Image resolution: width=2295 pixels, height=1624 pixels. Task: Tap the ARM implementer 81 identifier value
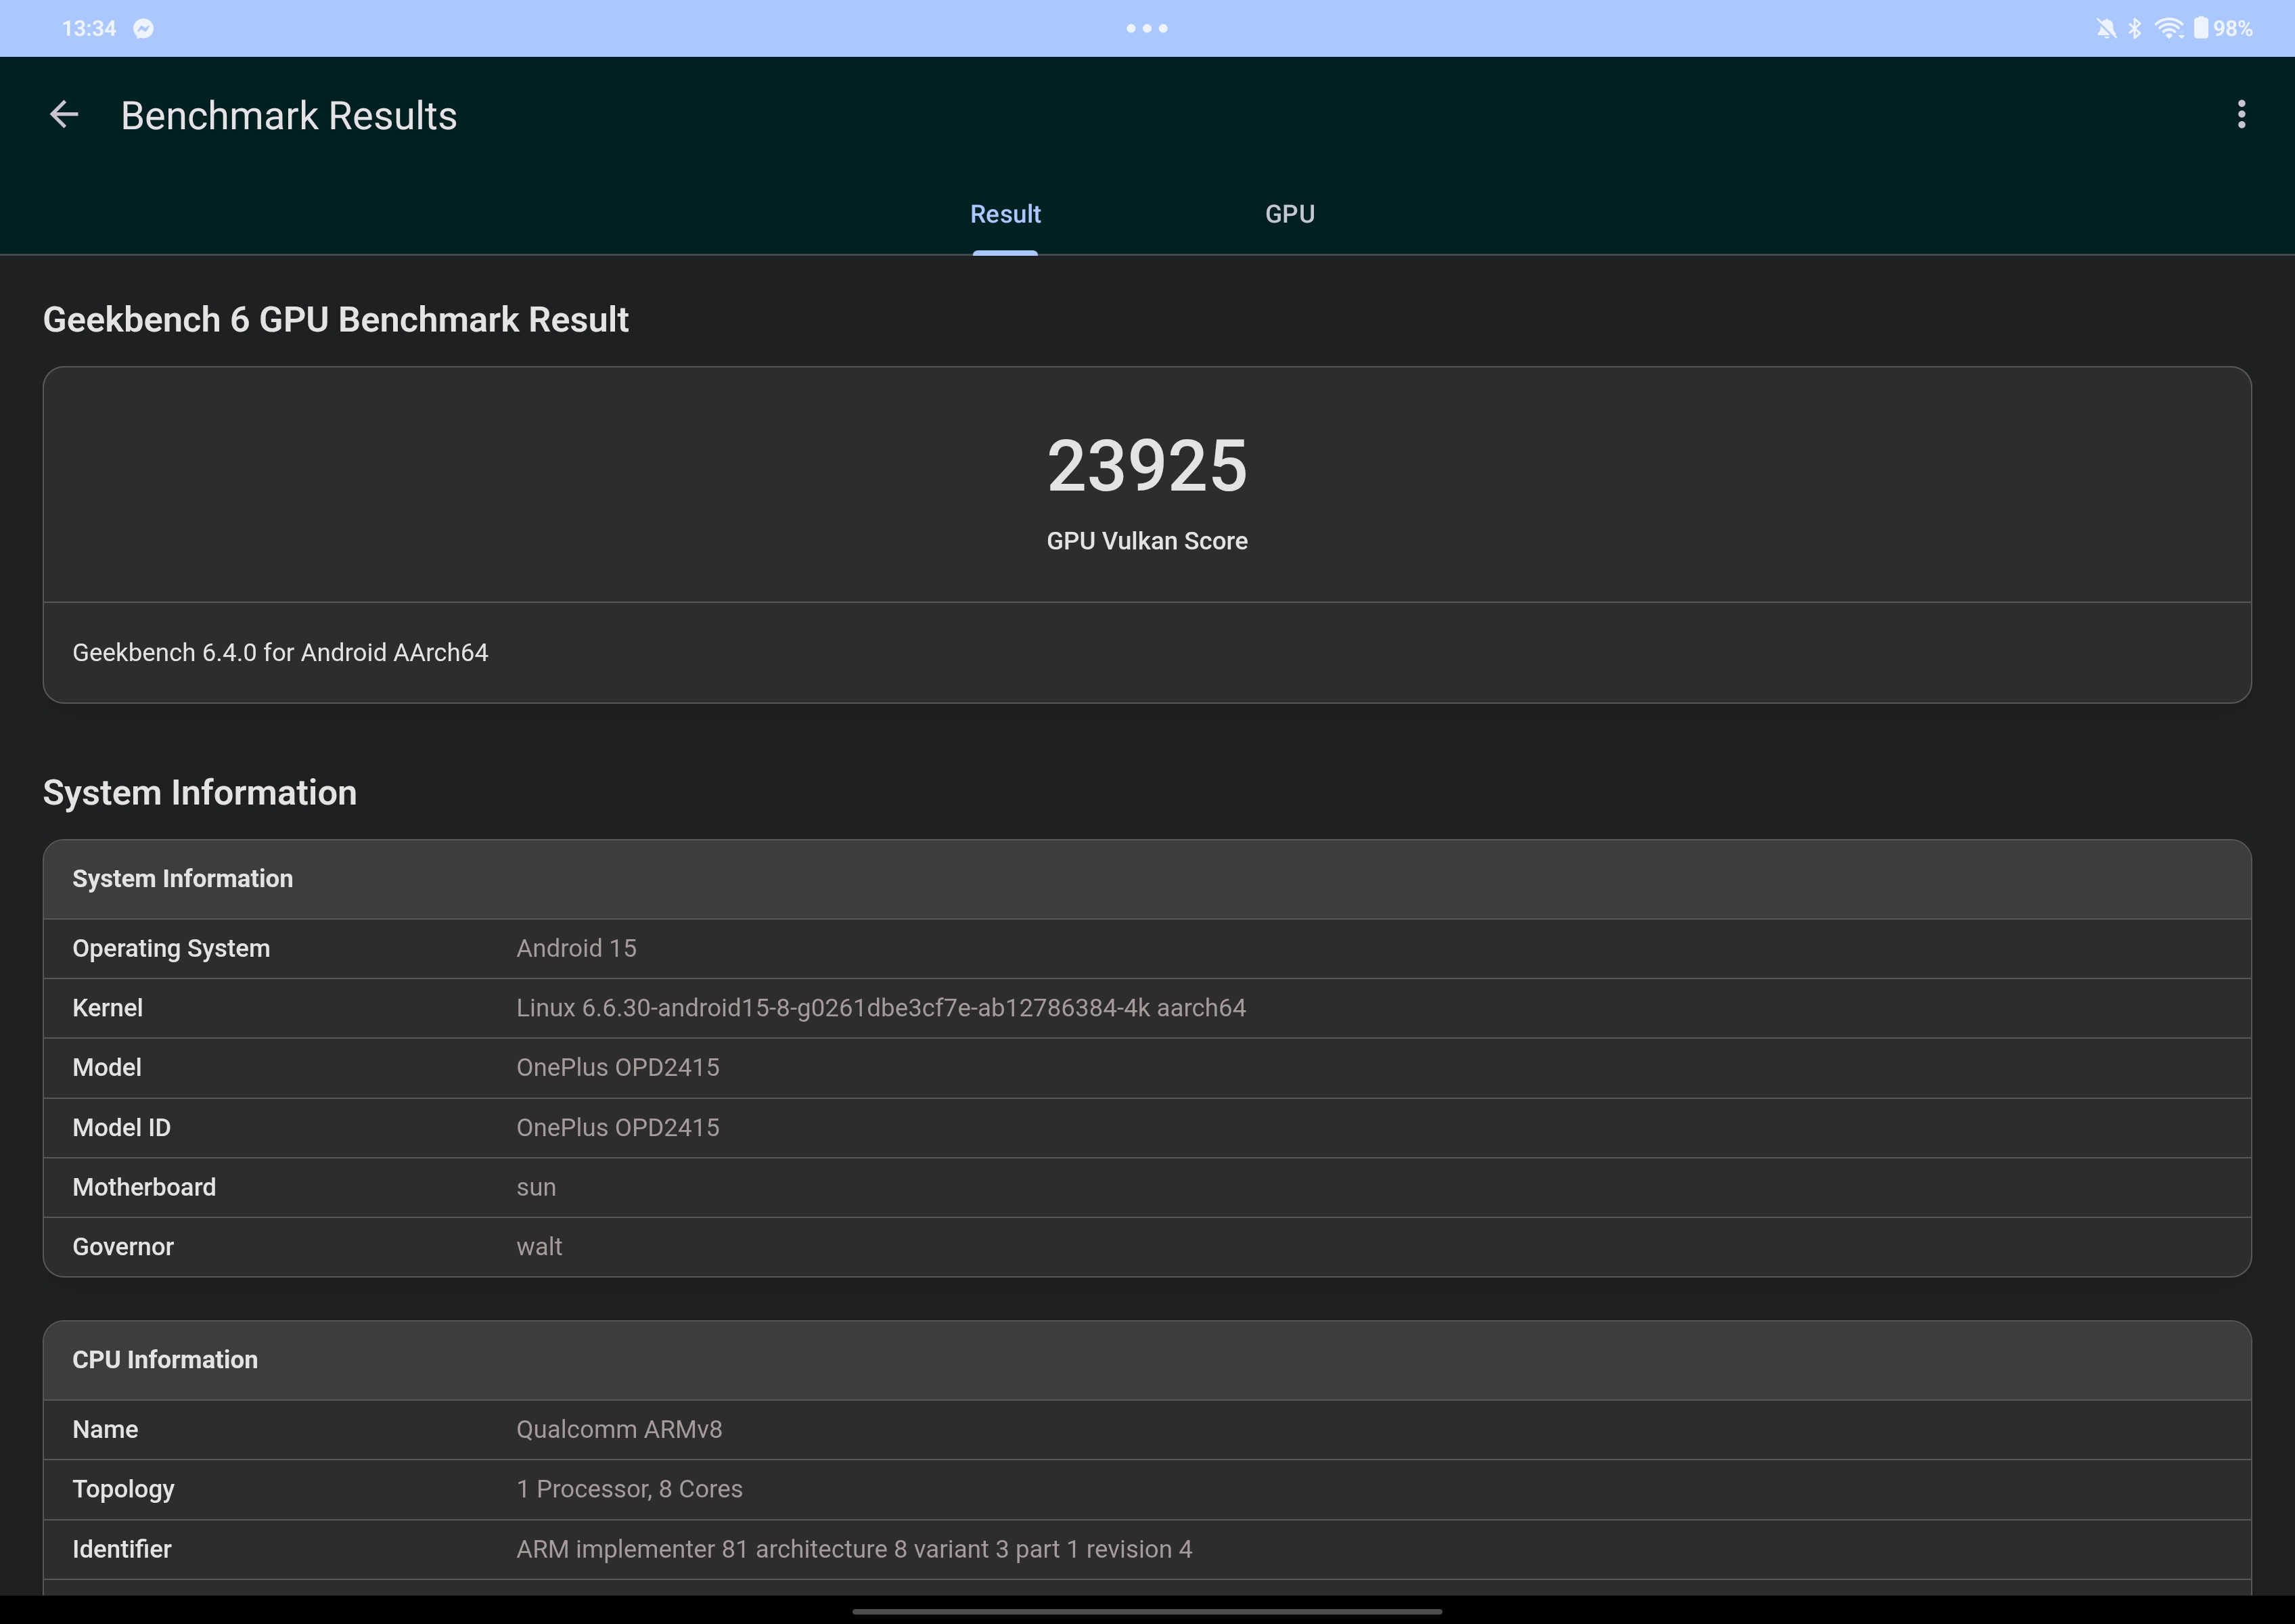854,1549
